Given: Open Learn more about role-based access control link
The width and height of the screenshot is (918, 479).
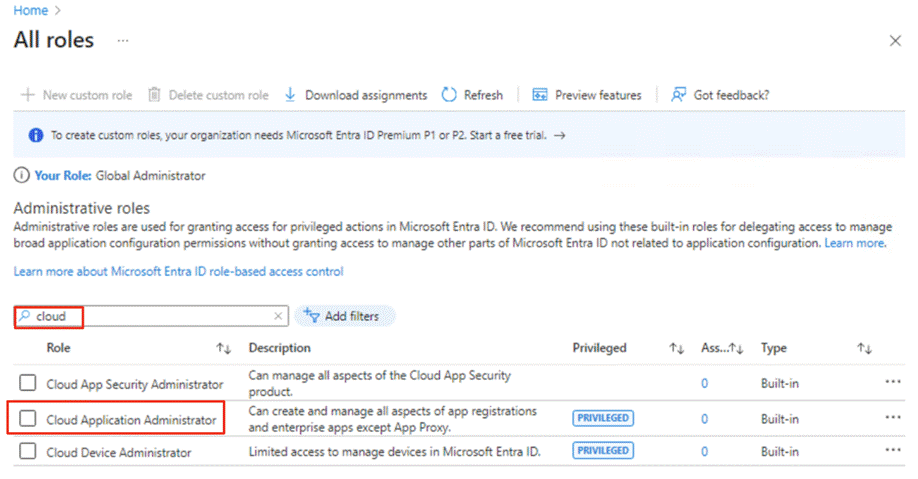Looking at the screenshot, I should (x=178, y=271).
